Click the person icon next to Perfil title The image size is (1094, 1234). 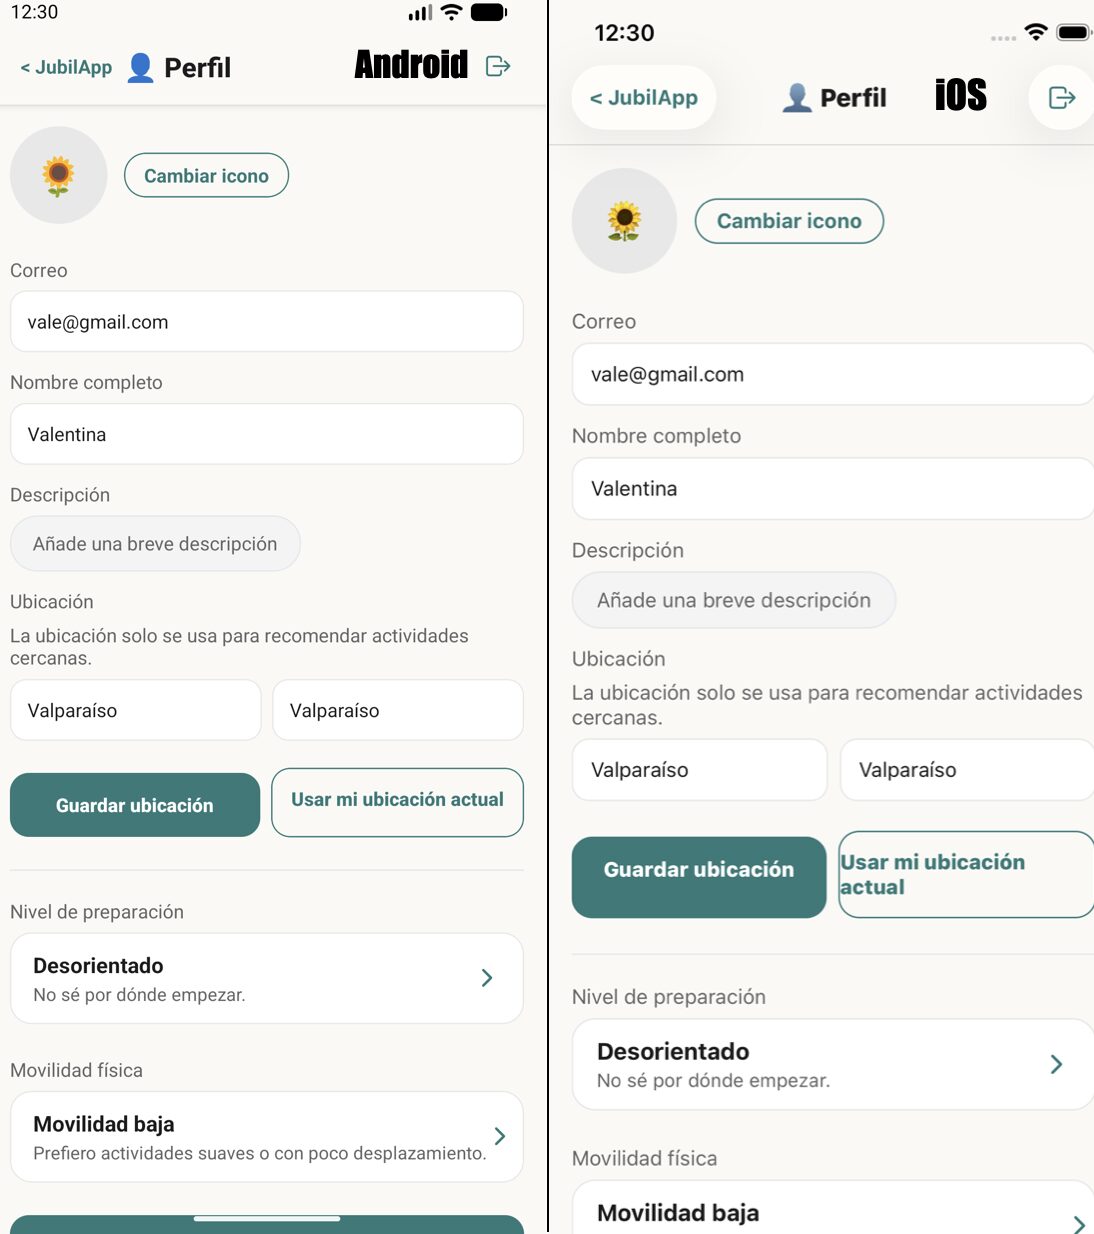point(139,66)
